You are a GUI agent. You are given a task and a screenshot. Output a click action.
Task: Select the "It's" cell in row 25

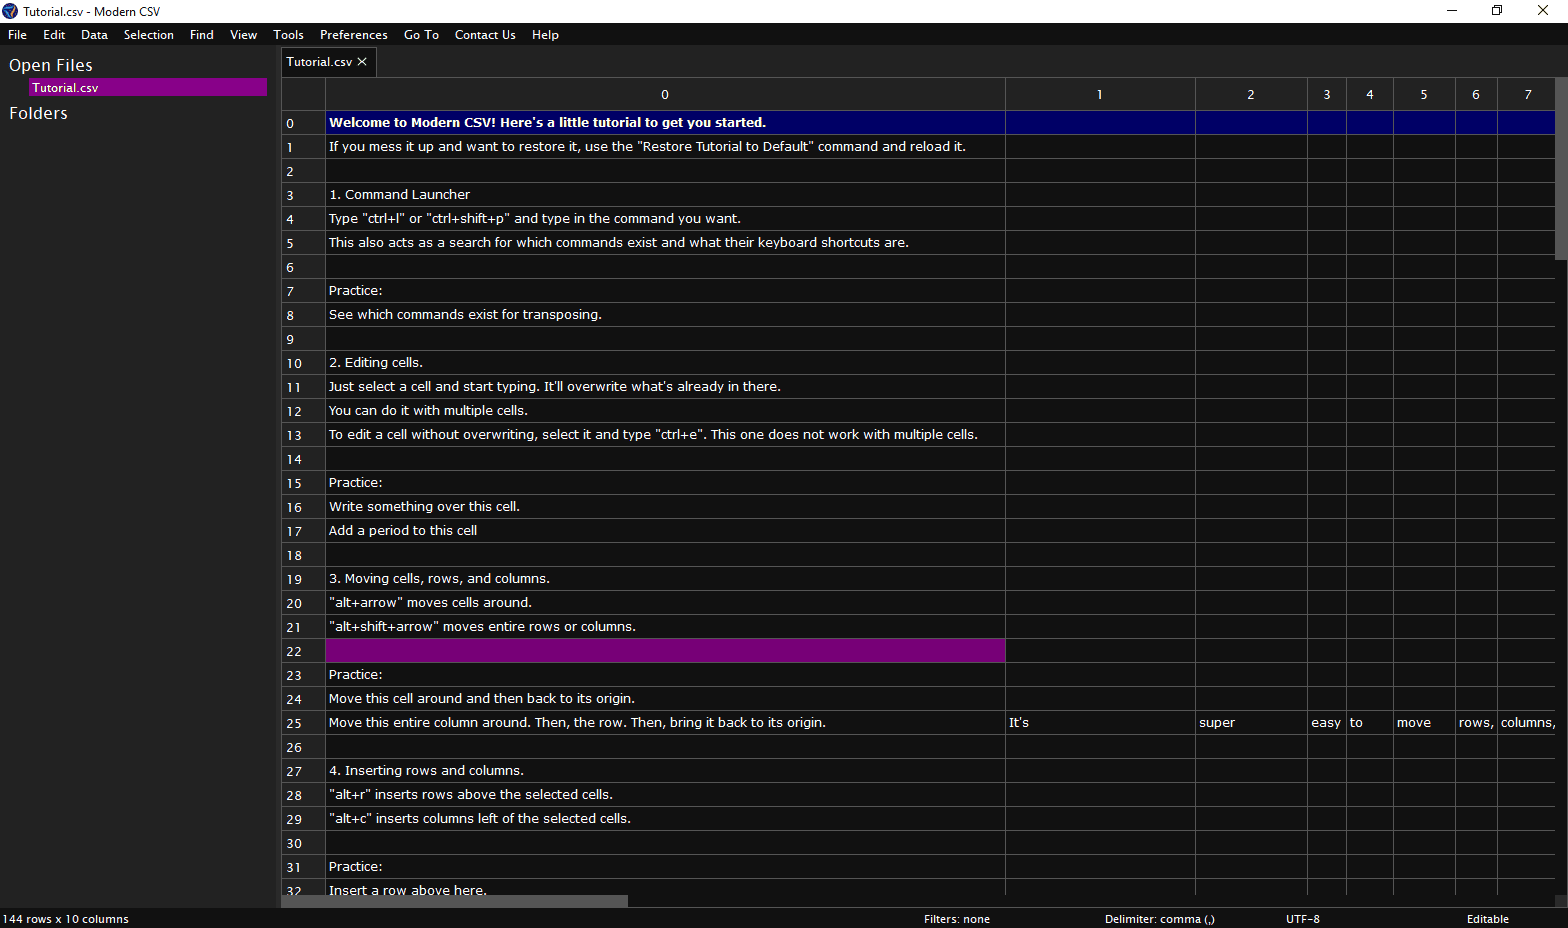pos(1100,723)
